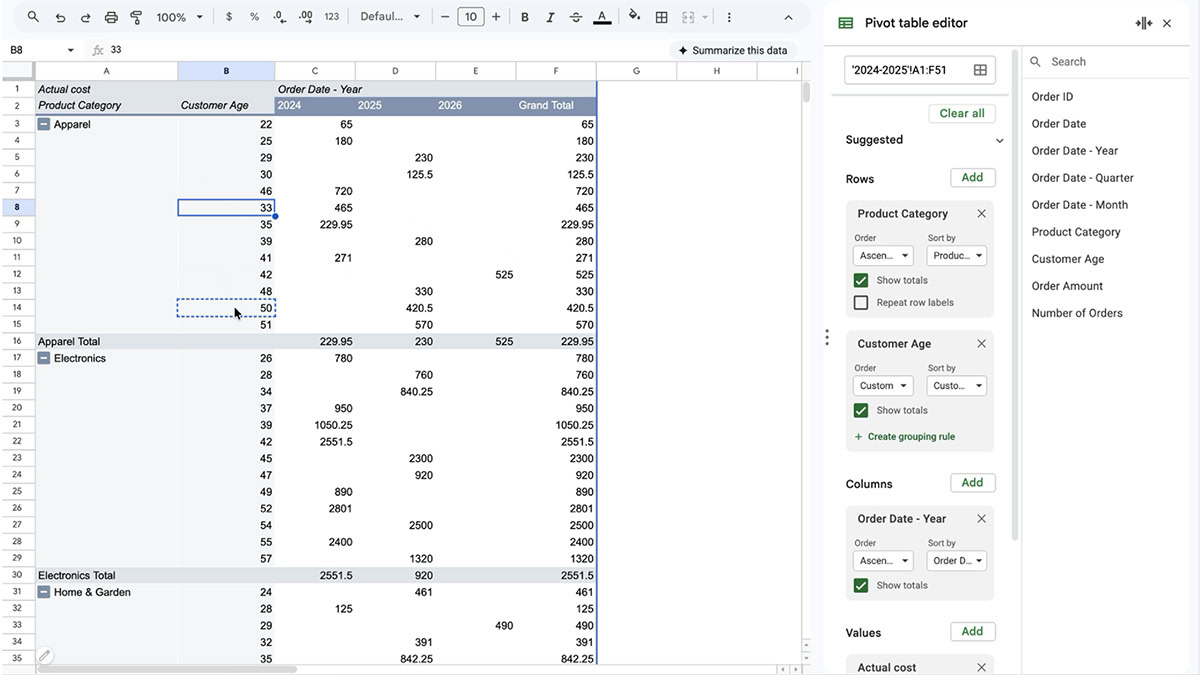Open the editor panel vertical dots handle
The width and height of the screenshot is (1200, 675).
pos(827,337)
